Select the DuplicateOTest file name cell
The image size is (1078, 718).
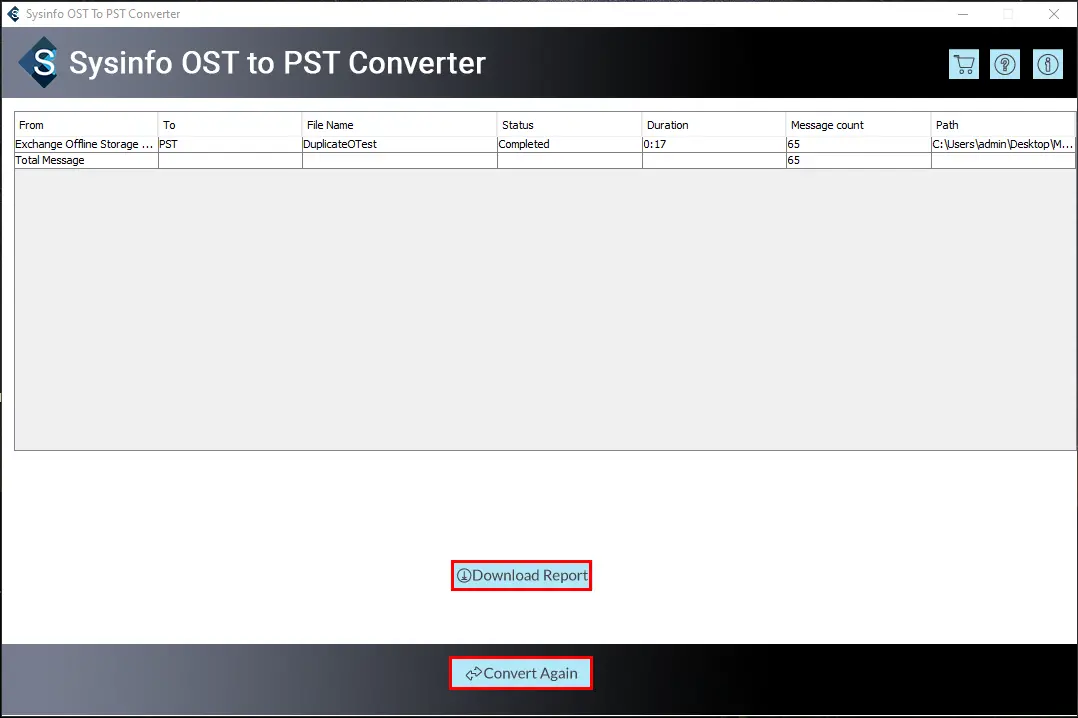(399, 144)
